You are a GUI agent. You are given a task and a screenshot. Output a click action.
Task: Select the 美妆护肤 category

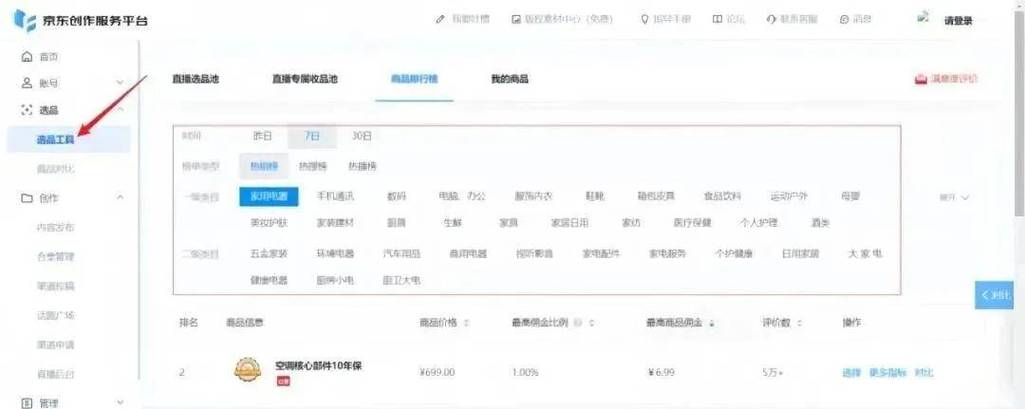(269, 223)
